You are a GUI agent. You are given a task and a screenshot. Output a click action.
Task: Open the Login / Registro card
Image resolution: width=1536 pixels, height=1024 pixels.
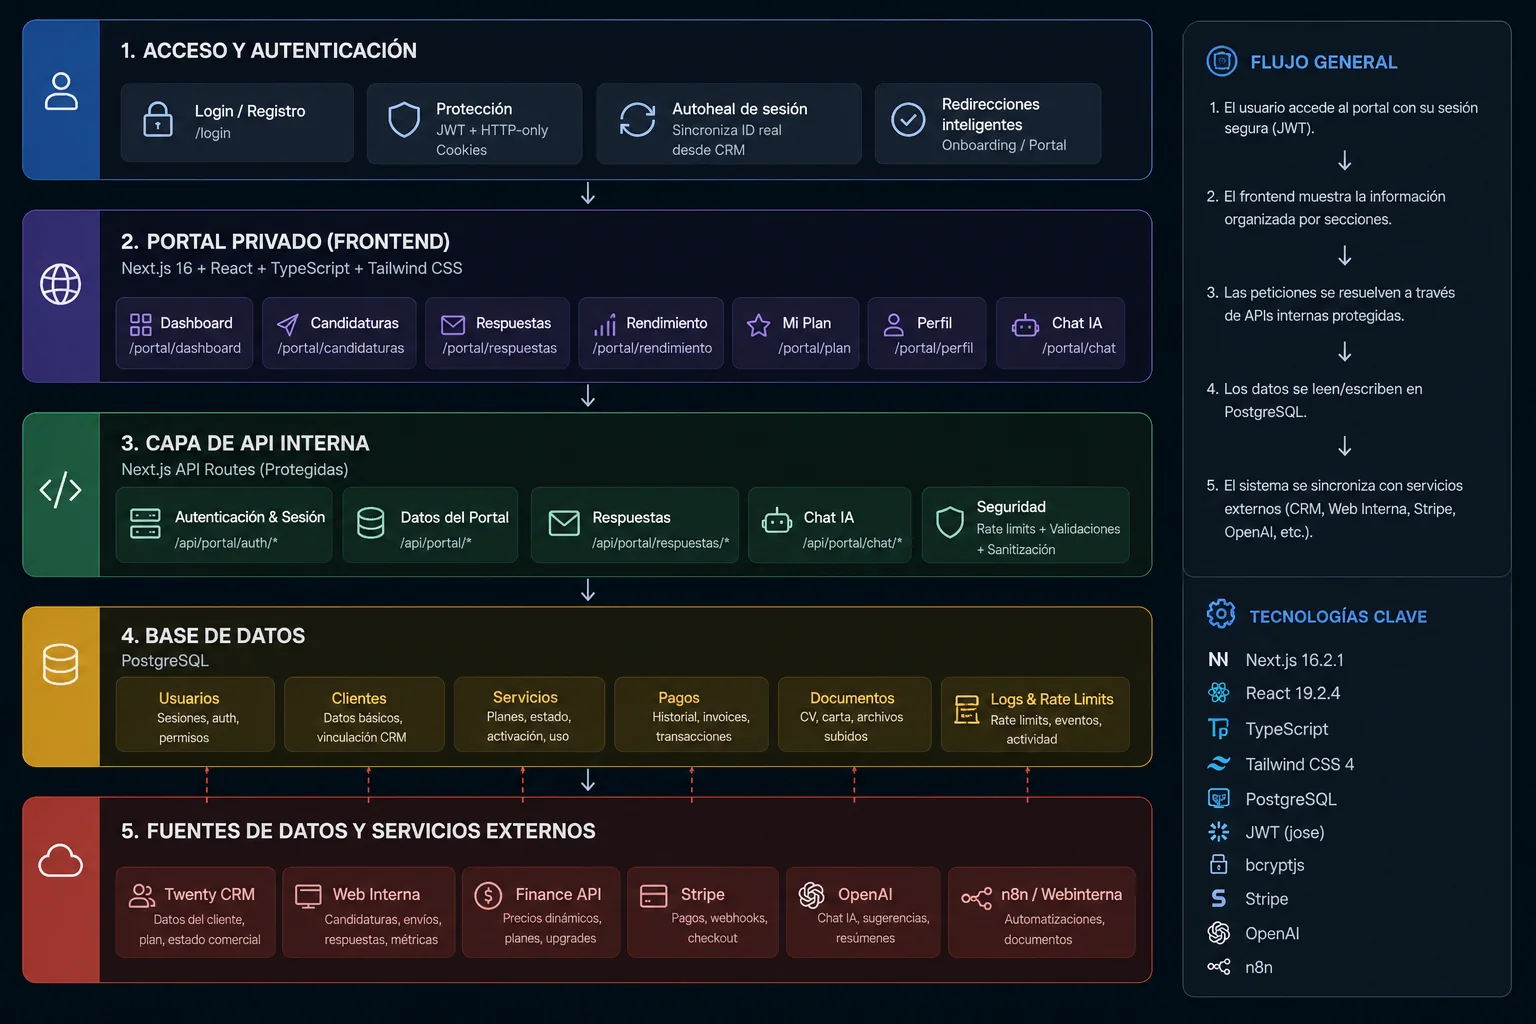point(237,123)
